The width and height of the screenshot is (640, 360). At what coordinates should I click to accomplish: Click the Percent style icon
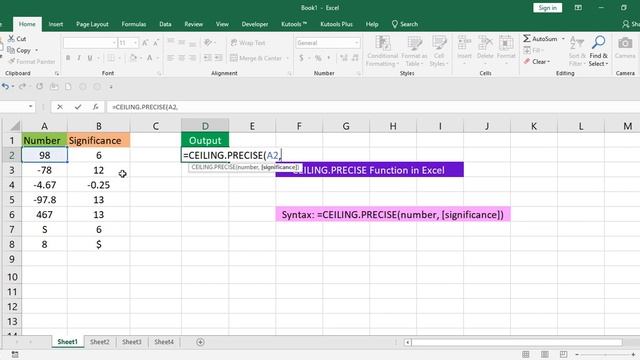tap(318, 58)
